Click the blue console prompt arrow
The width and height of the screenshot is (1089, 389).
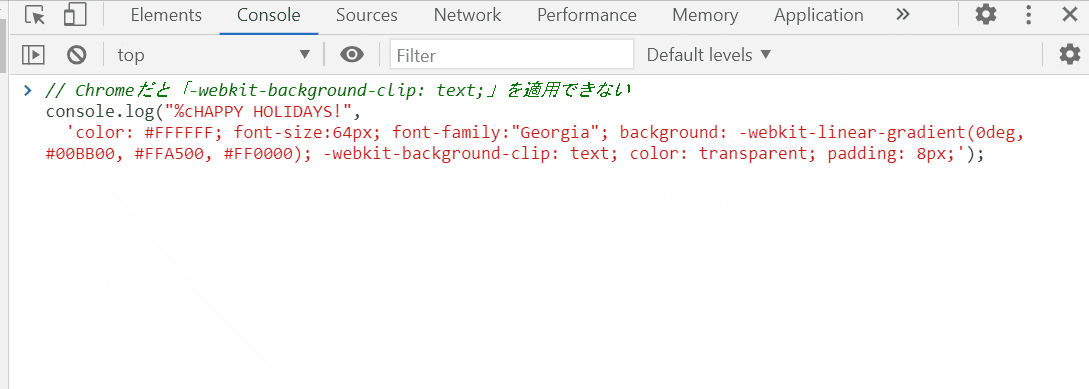(28, 90)
